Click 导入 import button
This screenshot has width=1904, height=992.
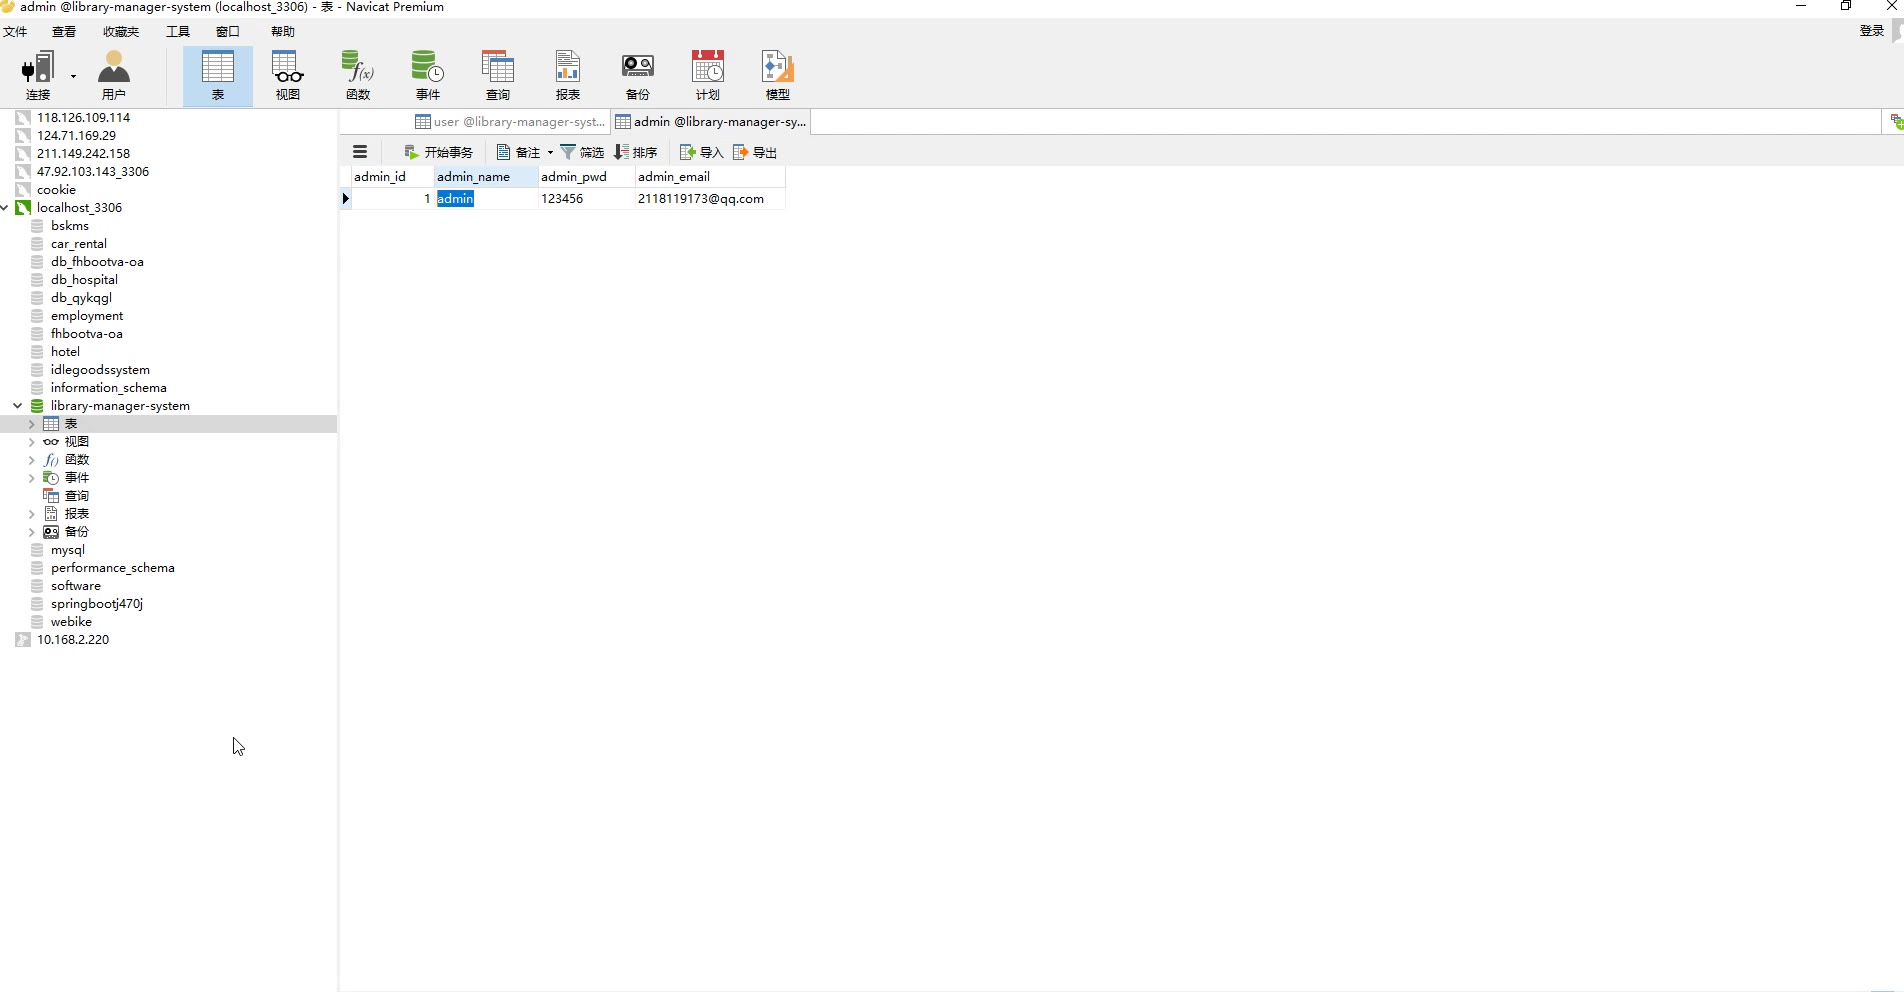point(701,152)
